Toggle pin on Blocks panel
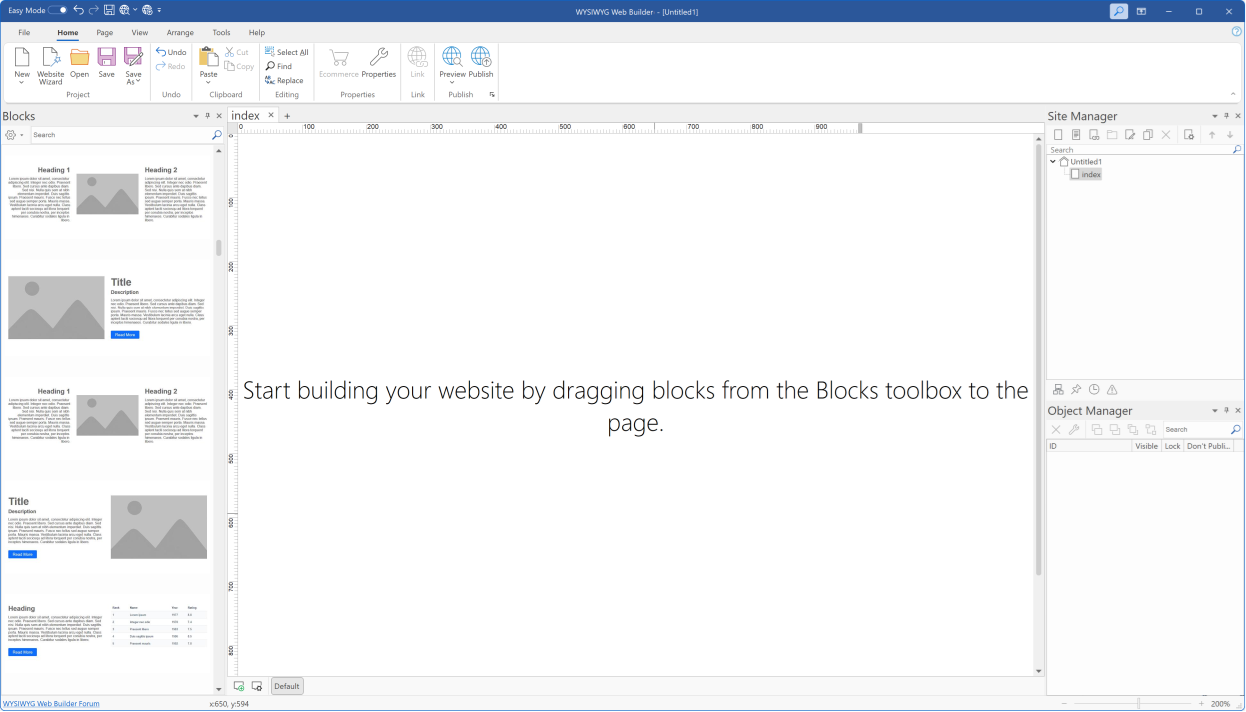 point(207,116)
